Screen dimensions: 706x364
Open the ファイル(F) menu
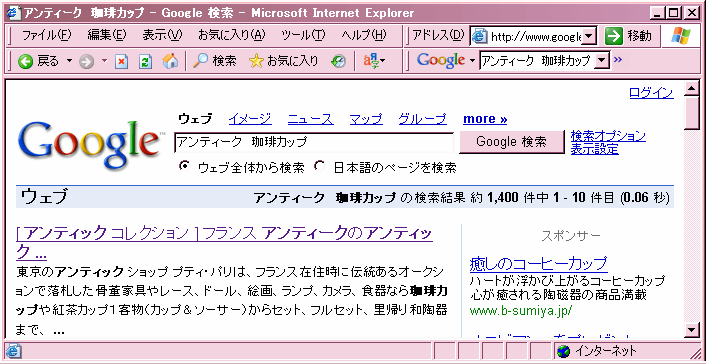point(46,35)
